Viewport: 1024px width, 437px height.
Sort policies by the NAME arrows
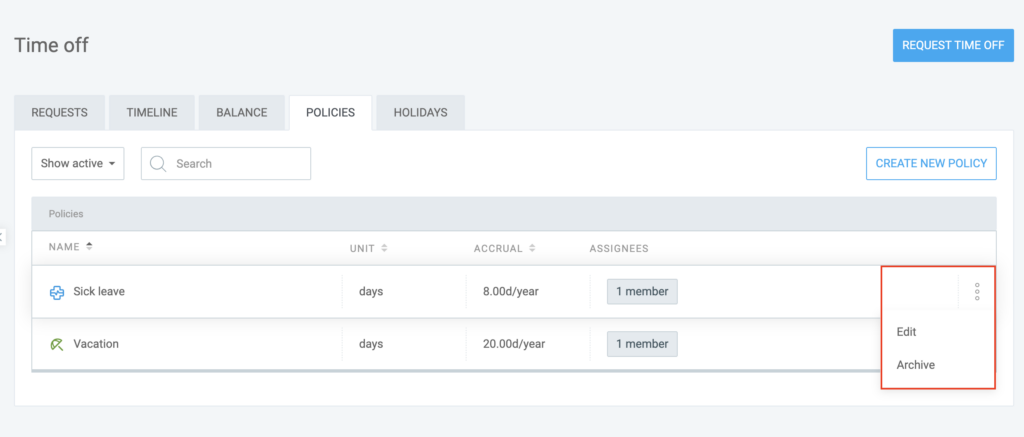click(89, 247)
